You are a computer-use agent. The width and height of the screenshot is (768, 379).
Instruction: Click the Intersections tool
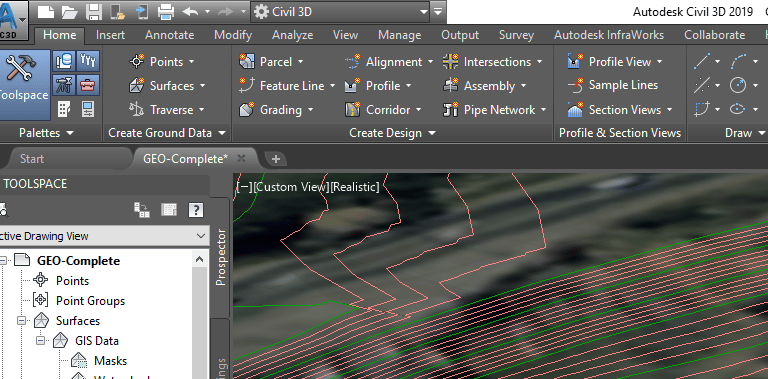tap(492, 62)
